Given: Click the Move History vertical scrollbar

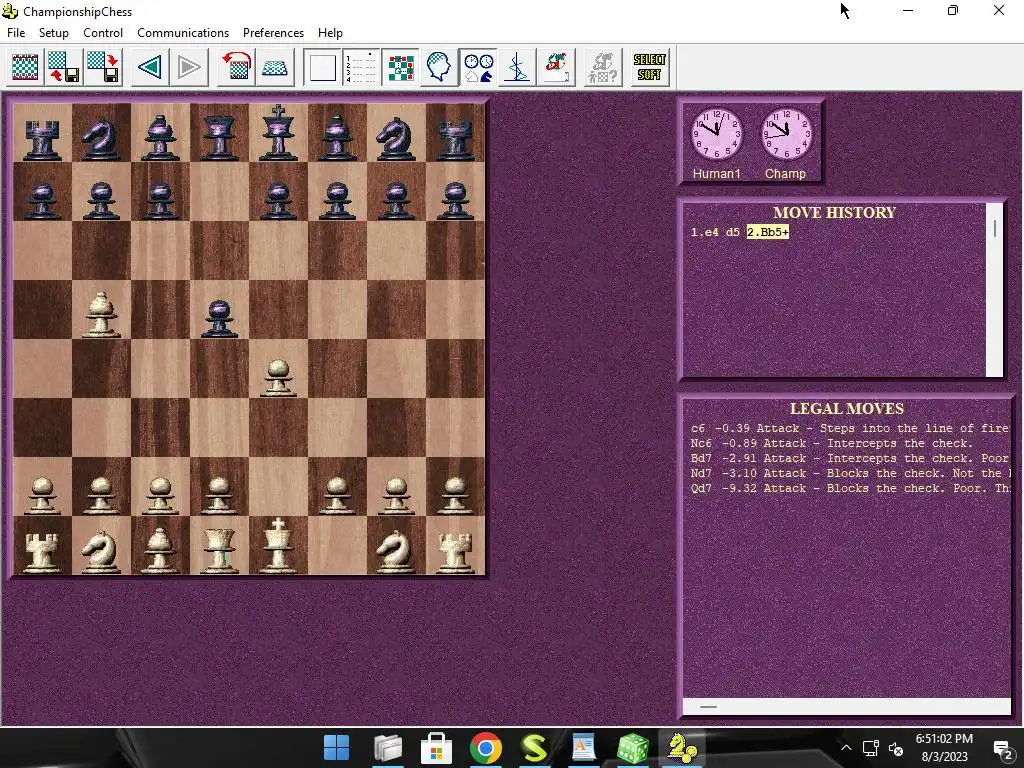Looking at the screenshot, I should click(x=995, y=290).
